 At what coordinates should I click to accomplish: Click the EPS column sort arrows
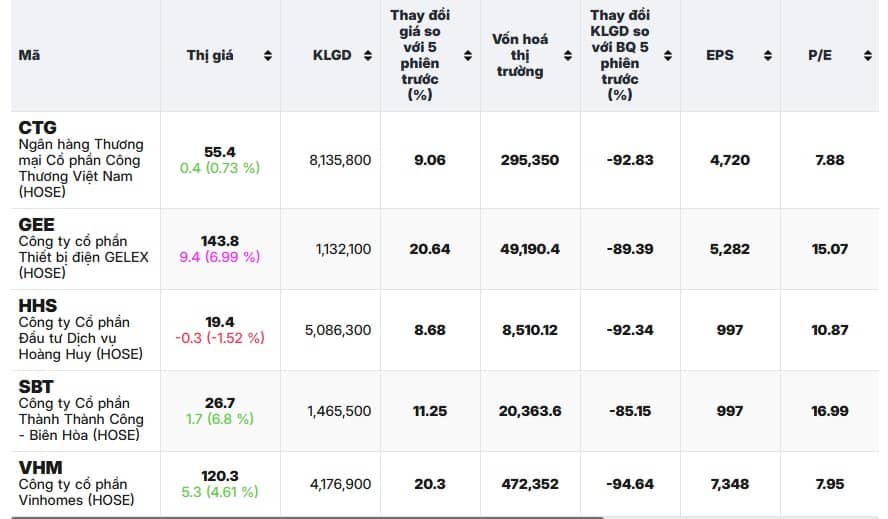click(768, 56)
